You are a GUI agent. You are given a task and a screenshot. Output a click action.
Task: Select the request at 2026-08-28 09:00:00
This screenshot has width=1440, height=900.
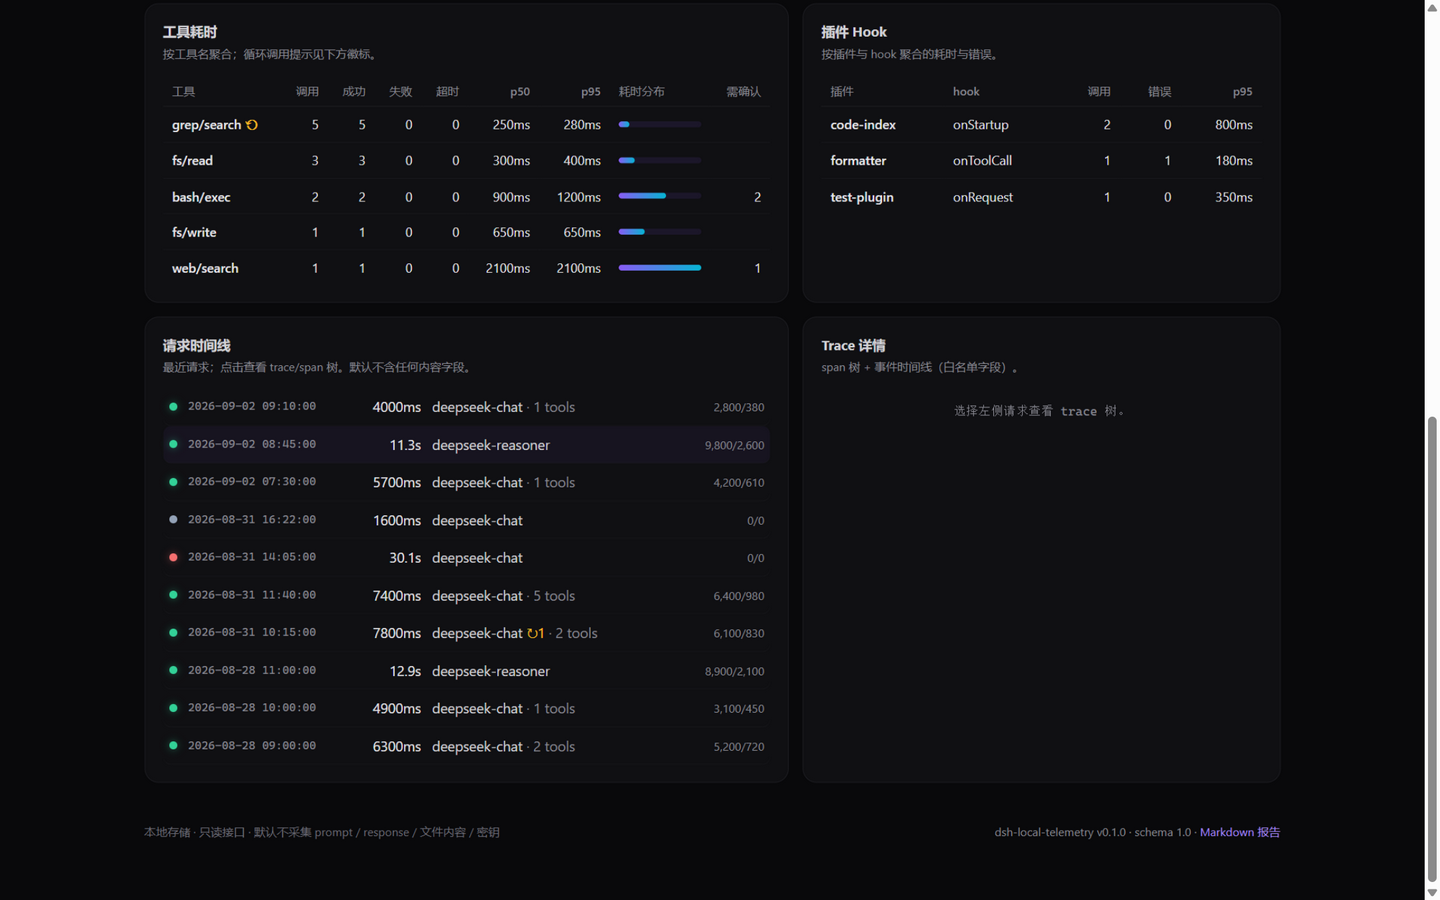point(466,746)
